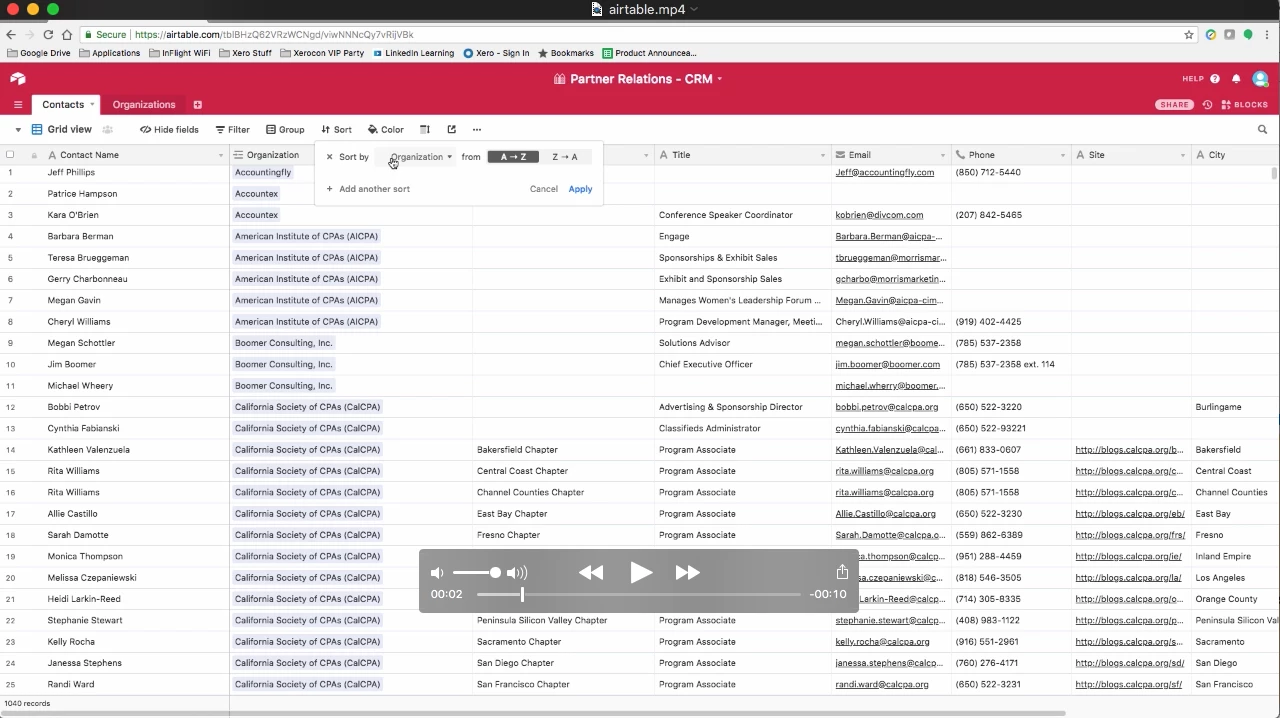Open the Chrome three-dot menu
This screenshot has height=718, width=1280.
point(1266,34)
